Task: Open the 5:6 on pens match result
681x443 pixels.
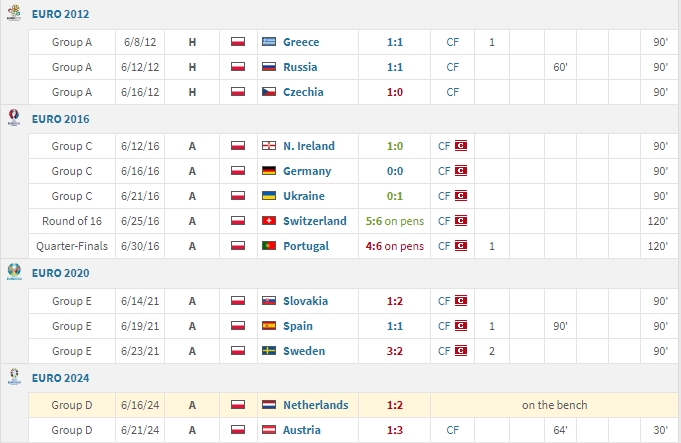Action: coord(397,220)
